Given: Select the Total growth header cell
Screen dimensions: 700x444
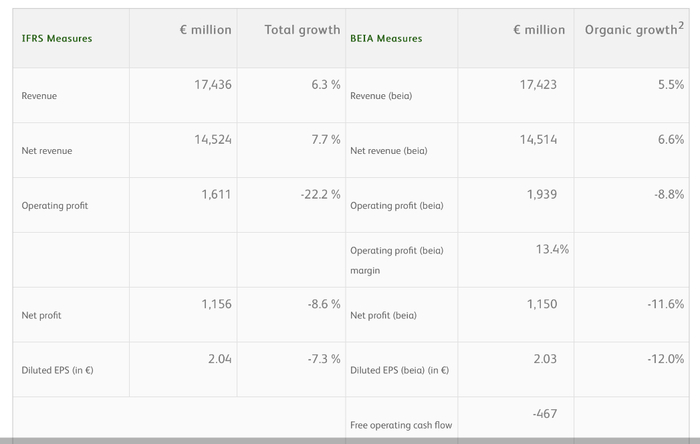Looking at the screenshot, I should (302, 30).
